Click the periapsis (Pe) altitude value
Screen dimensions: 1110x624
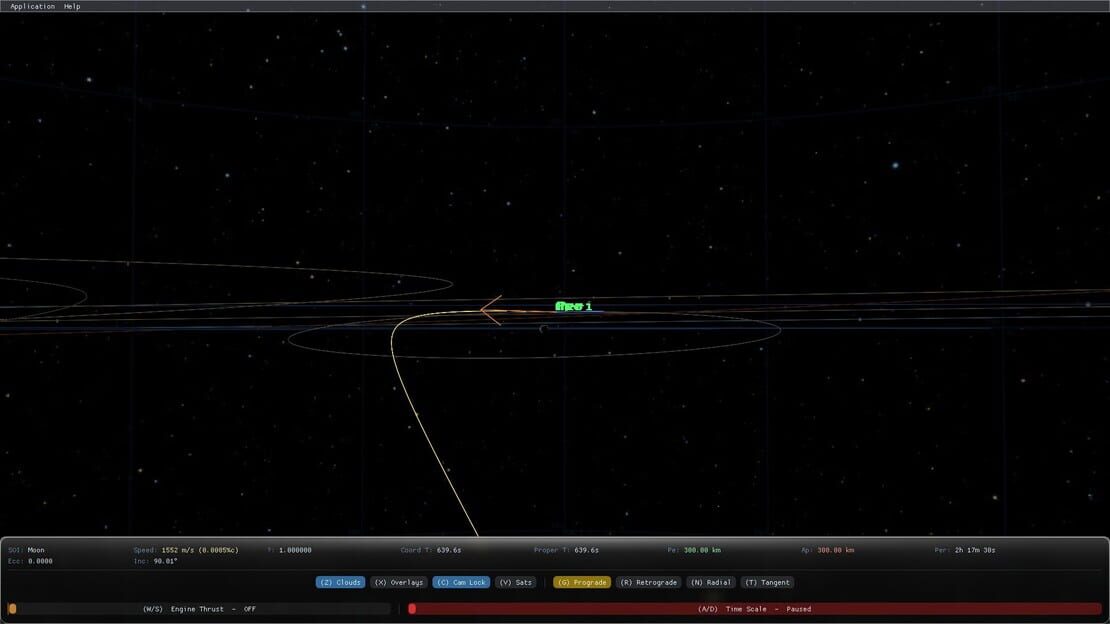point(702,550)
